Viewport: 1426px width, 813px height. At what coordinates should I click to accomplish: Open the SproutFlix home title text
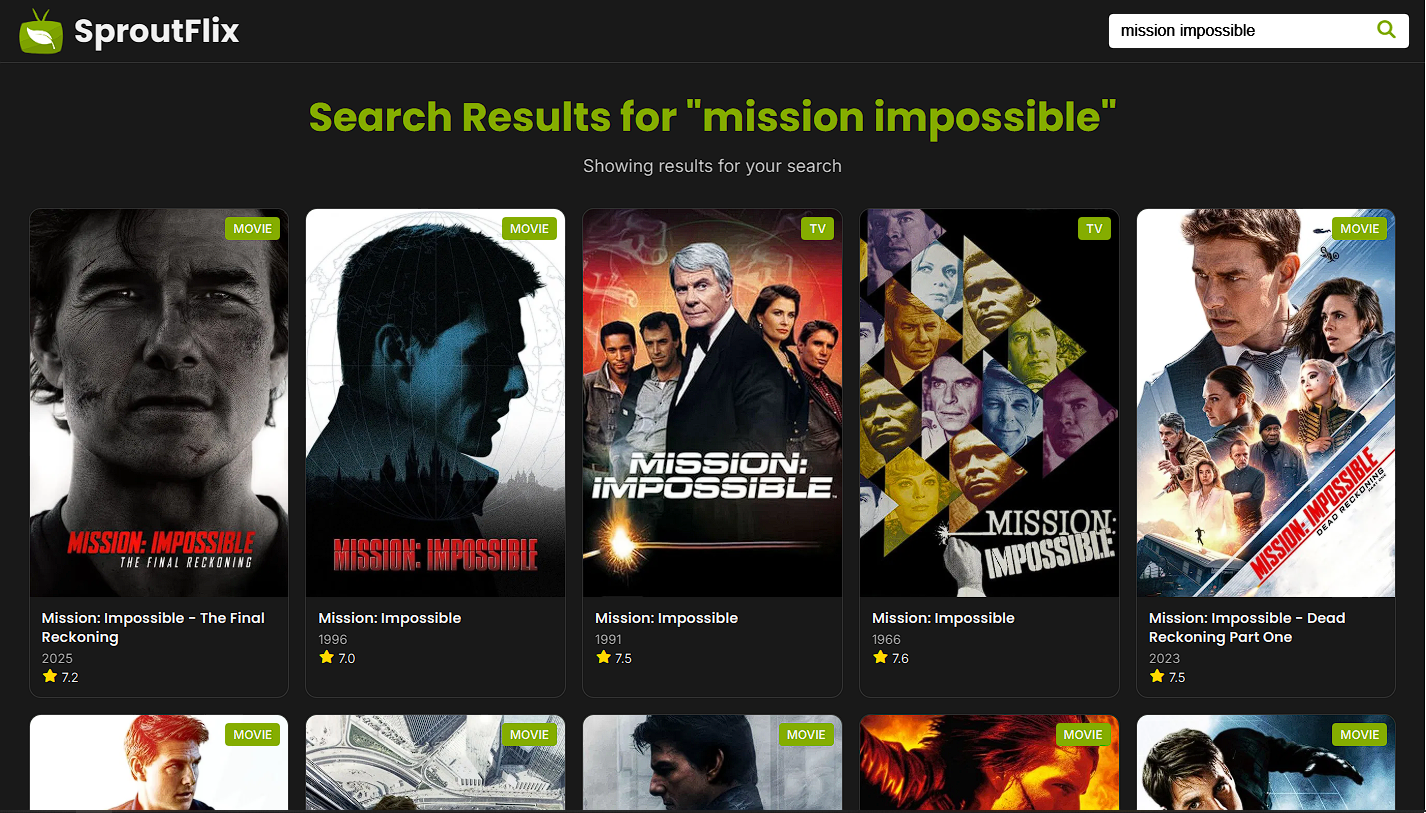coord(157,32)
